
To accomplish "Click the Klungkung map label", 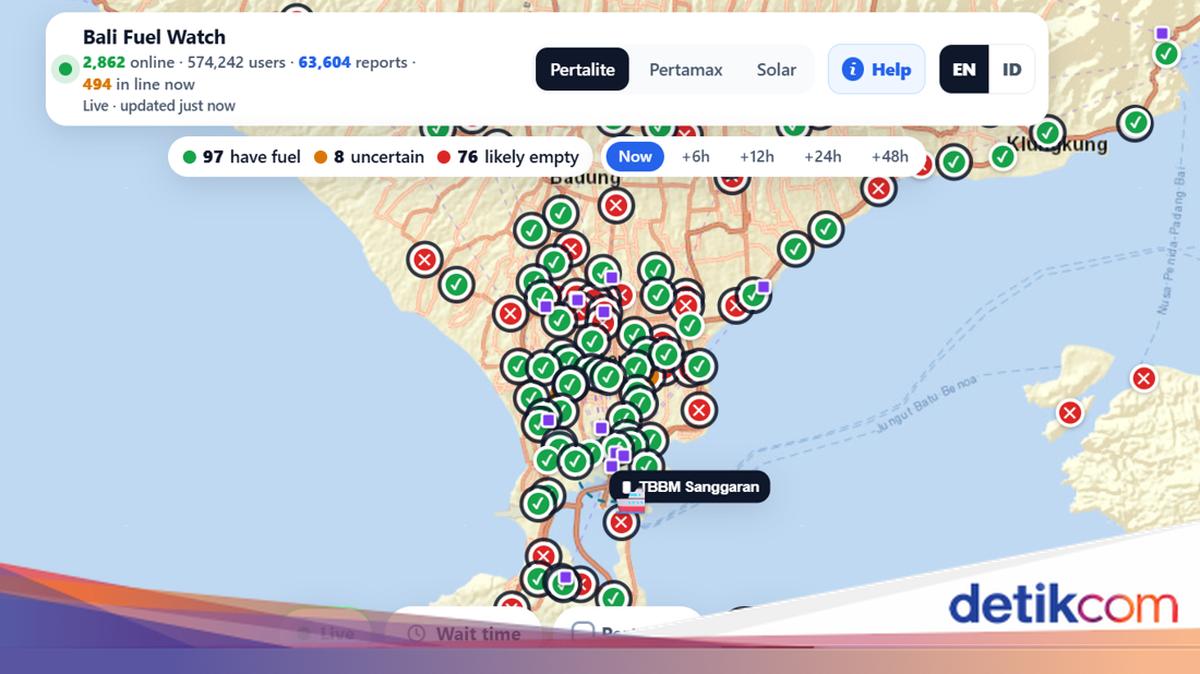I will pyautogui.click(x=1058, y=146).
